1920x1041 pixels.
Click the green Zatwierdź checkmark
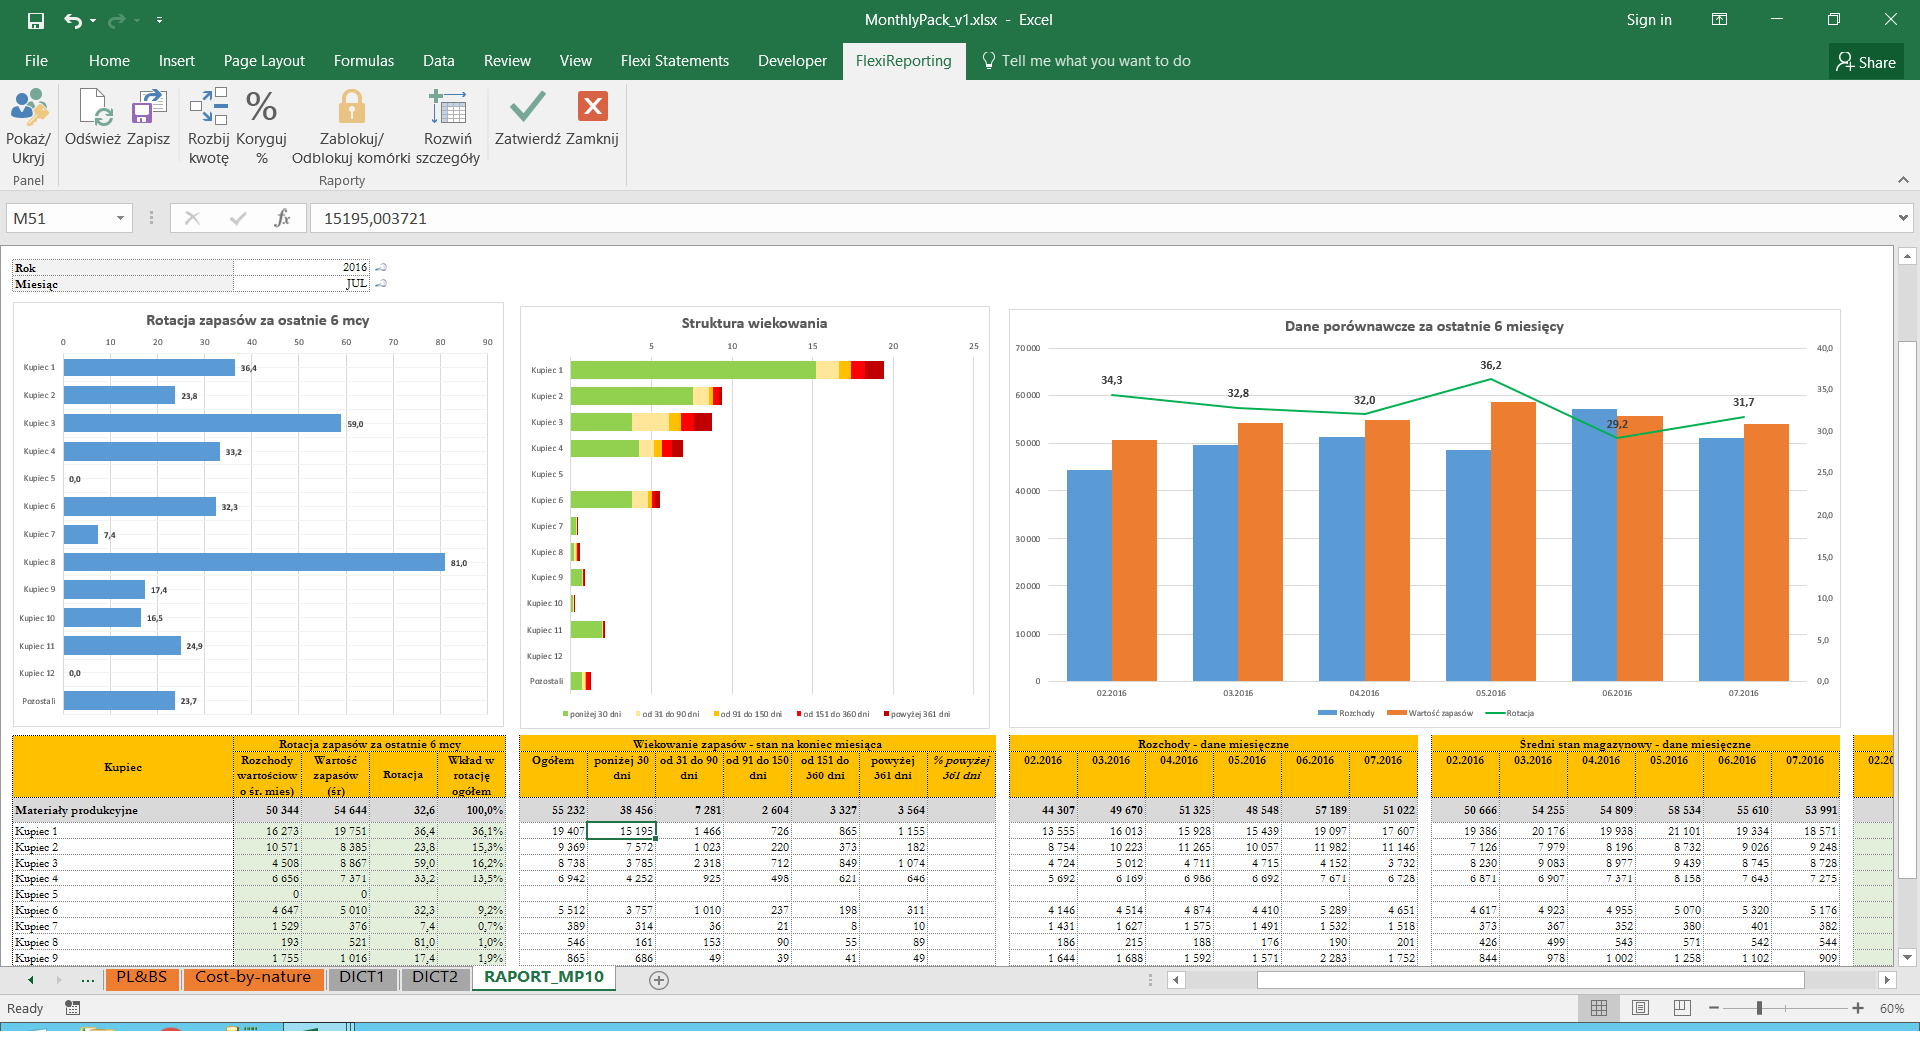(x=527, y=107)
